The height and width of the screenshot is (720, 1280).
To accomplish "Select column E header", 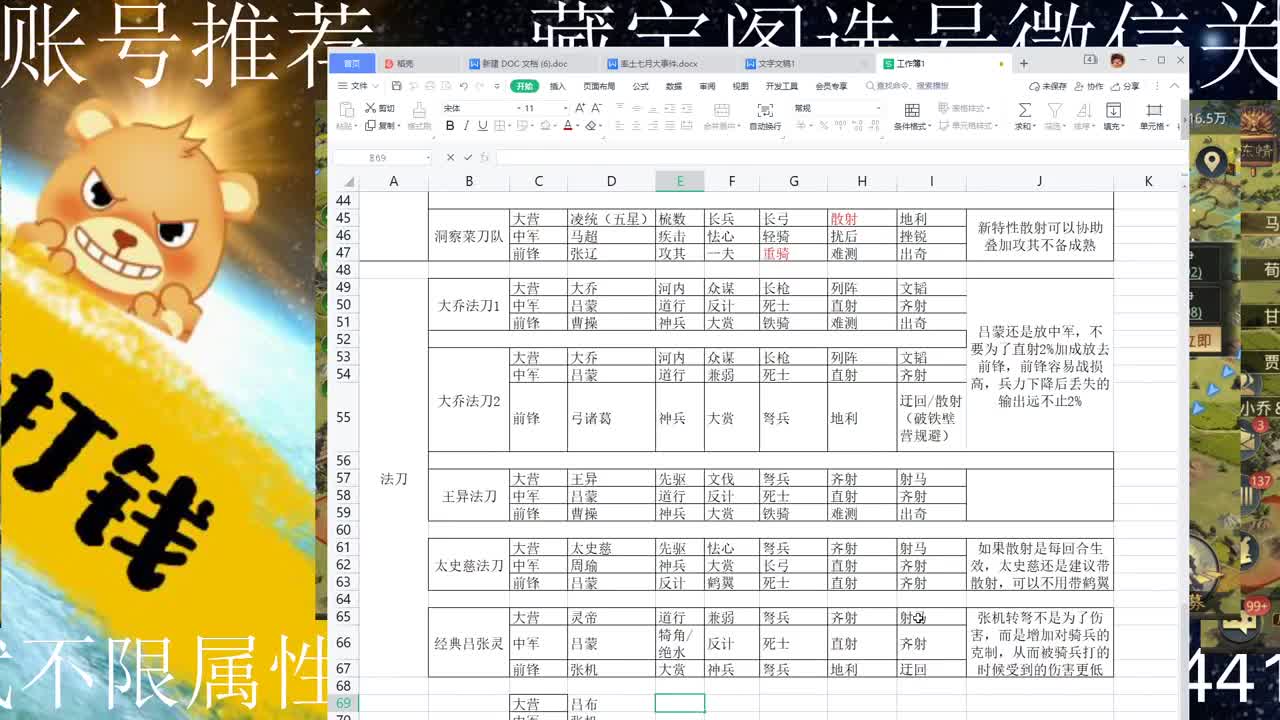I will [x=680, y=181].
